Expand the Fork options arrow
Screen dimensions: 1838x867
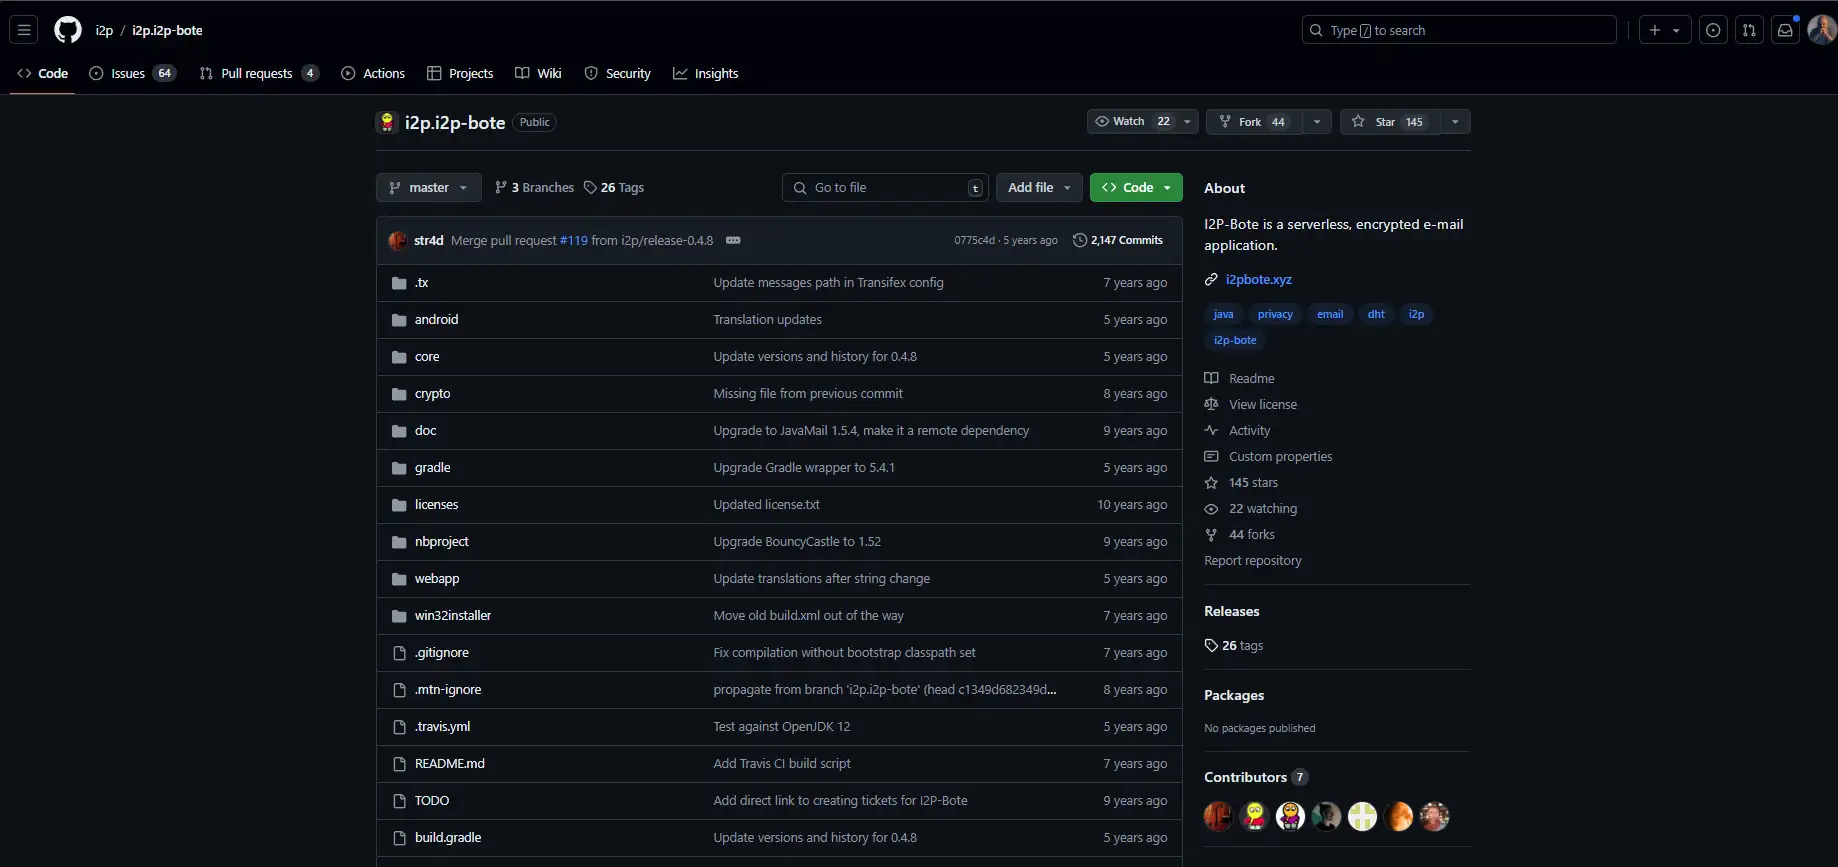(x=1317, y=122)
